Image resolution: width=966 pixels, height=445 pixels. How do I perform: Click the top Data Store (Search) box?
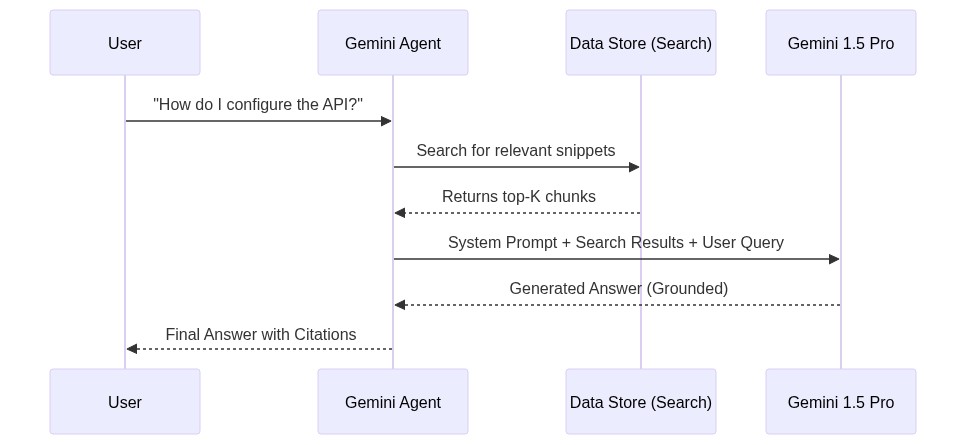click(x=641, y=43)
